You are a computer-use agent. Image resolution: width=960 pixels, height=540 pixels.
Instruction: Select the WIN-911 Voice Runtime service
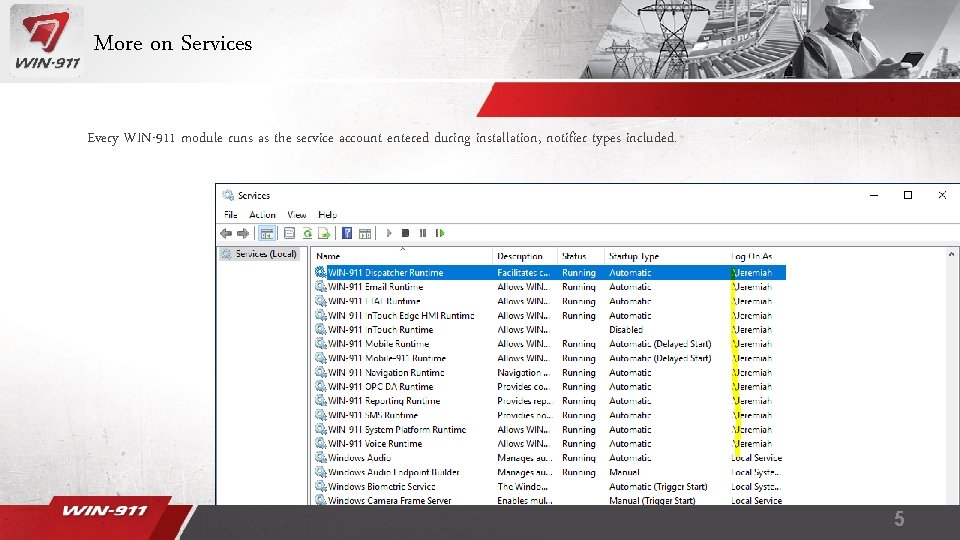click(x=375, y=443)
